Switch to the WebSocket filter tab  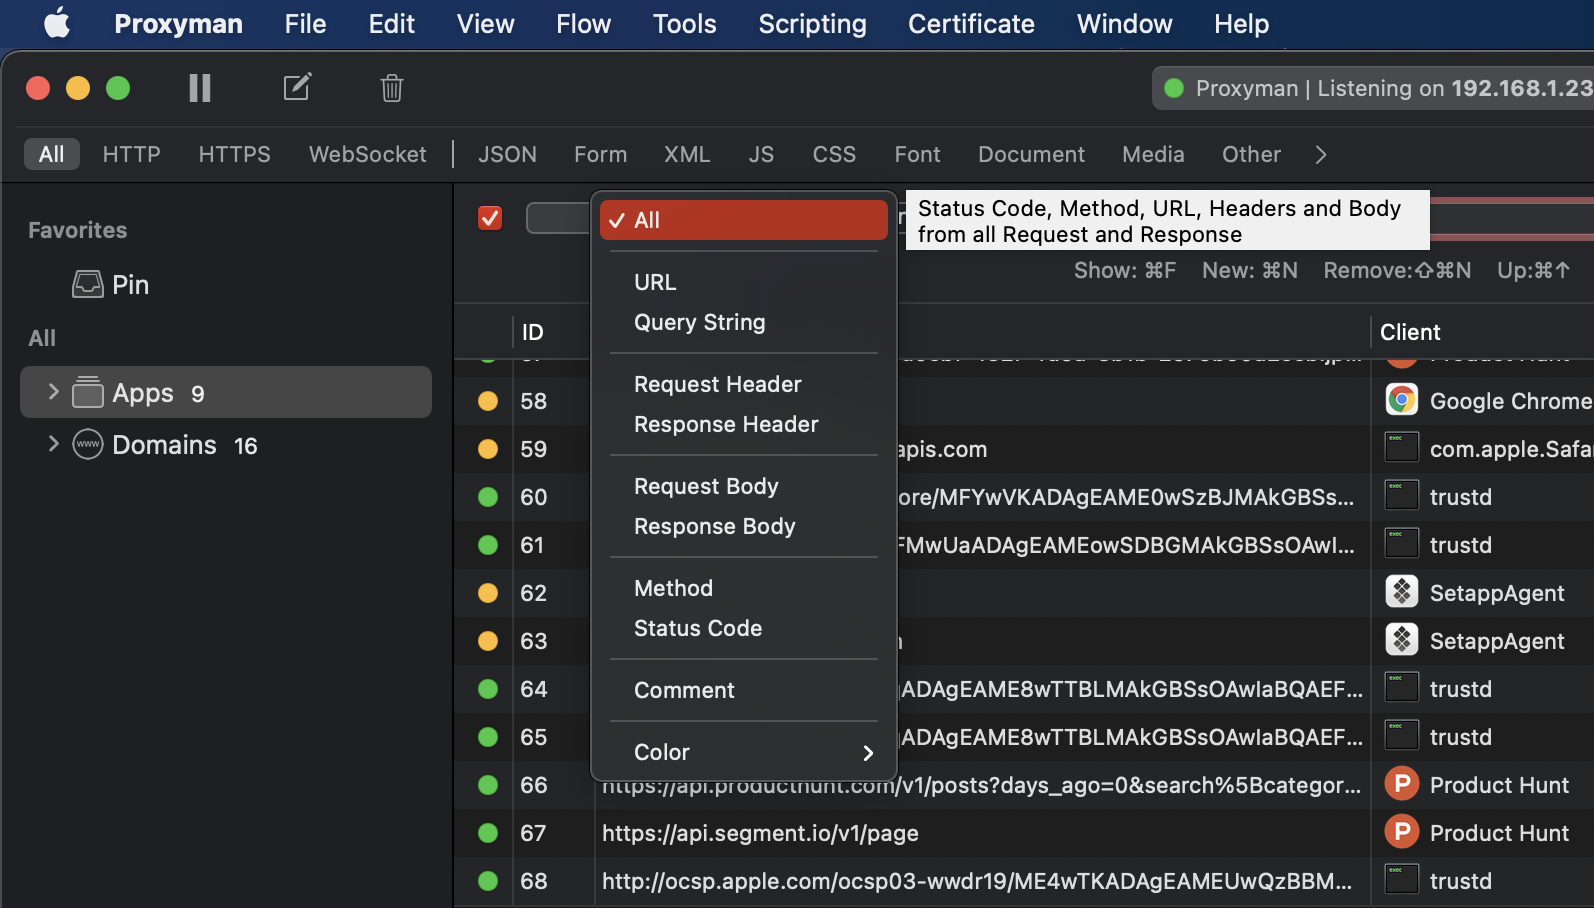pos(367,155)
